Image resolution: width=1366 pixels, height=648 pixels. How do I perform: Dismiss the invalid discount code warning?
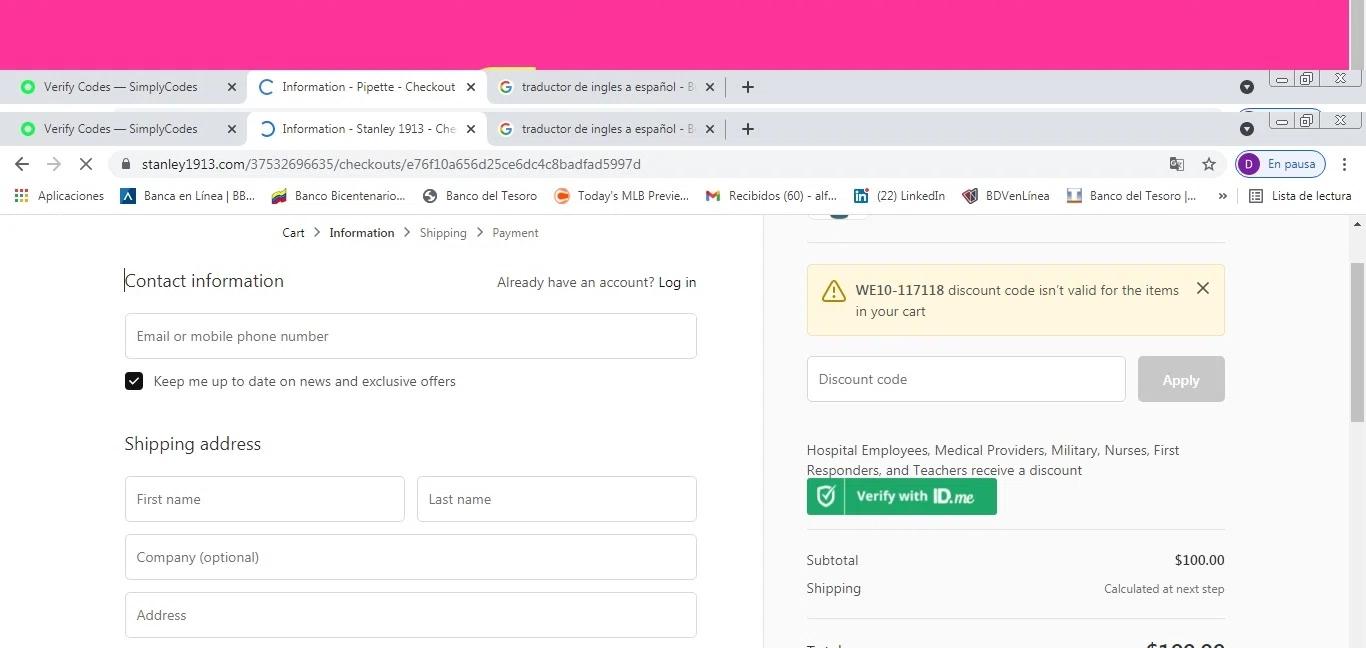(x=1203, y=288)
